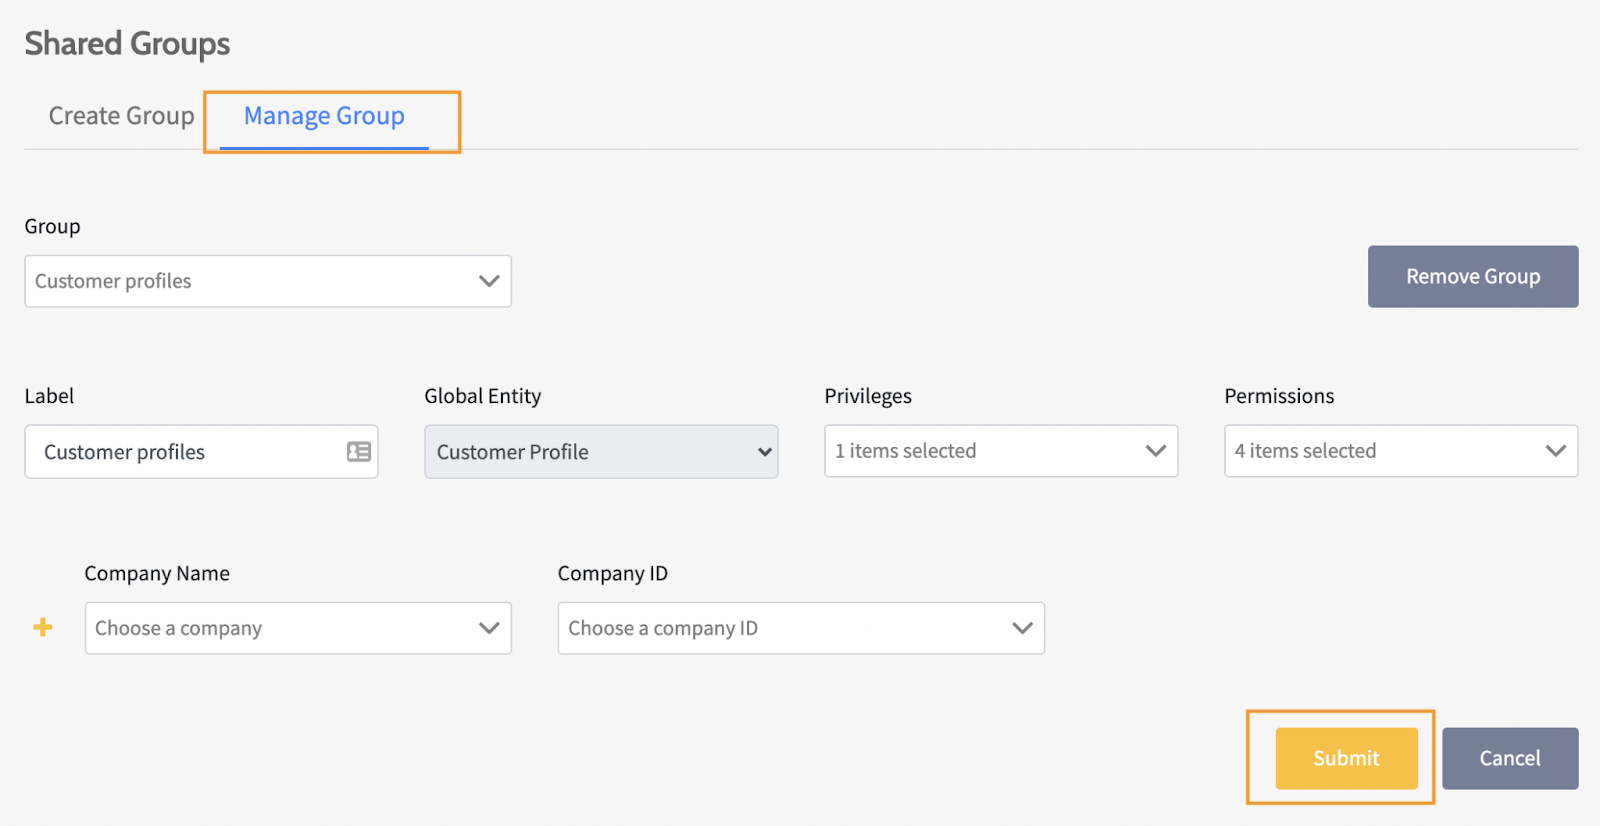Click the contact card icon in Label field

point(359,452)
